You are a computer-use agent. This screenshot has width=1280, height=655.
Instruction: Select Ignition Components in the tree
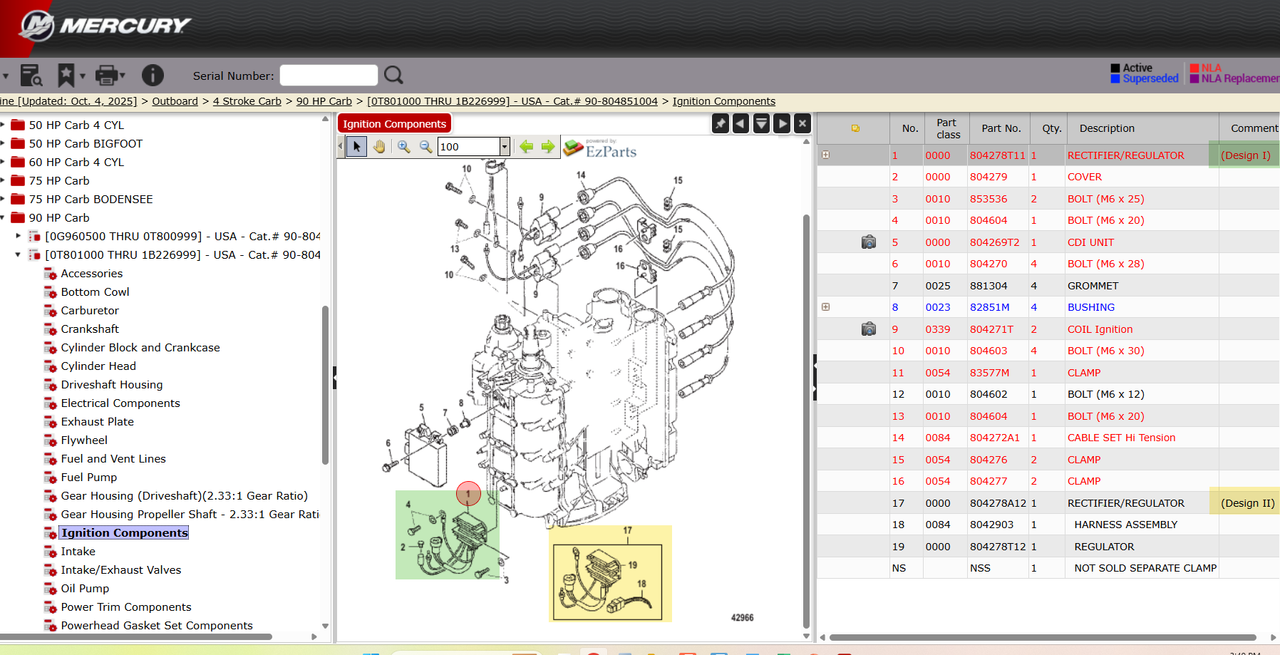pos(124,533)
